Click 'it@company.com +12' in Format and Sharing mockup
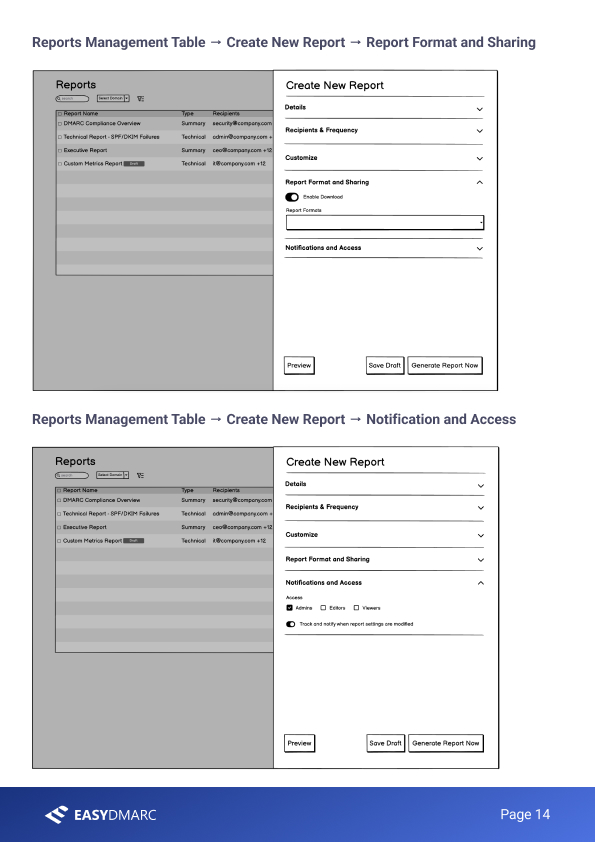595x842 pixels. [239, 164]
